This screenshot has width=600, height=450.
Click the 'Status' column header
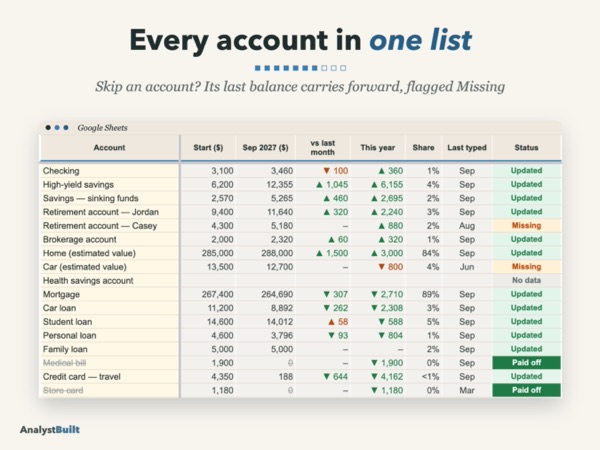(x=527, y=148)
